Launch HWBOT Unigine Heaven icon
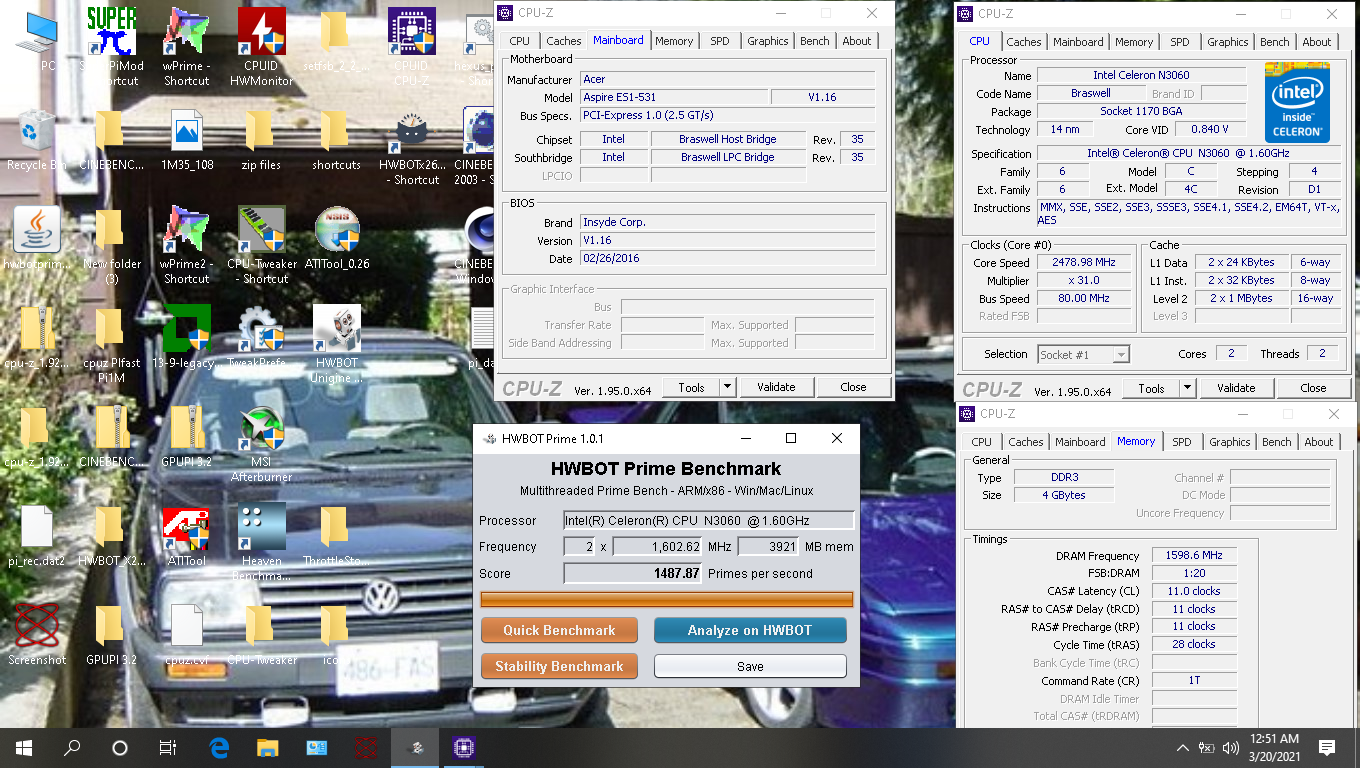The height and width of the screenshot is (768, 1360). (337, 343)
